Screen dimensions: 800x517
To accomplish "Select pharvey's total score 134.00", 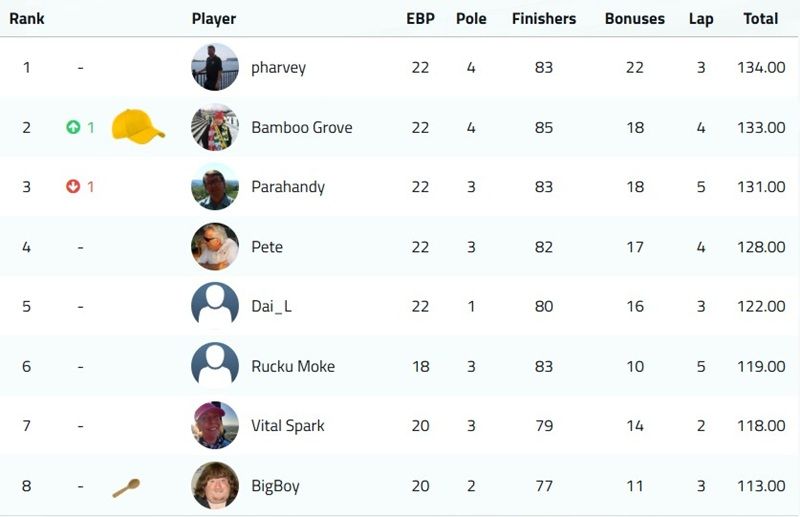I will click(x=761, y=67).
